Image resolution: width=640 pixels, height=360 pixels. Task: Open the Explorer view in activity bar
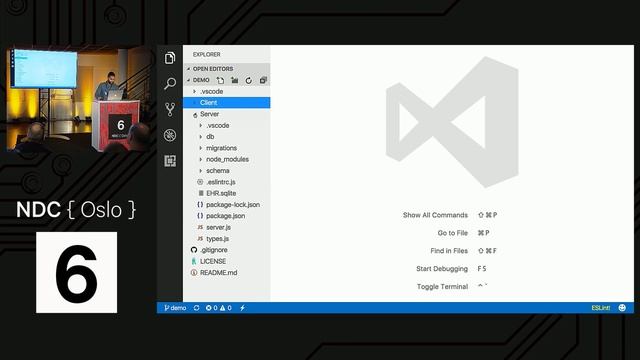pos(170,58)
